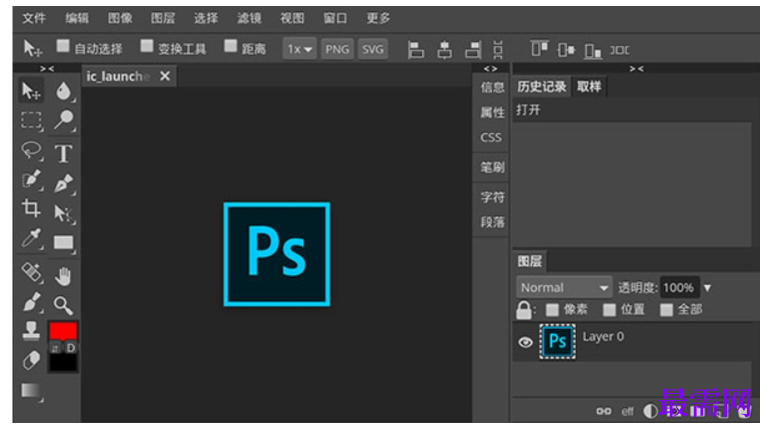This screenshot has height=434, width=770.
Task: Reset colors with D button
Action: click(x=71, y=348)
